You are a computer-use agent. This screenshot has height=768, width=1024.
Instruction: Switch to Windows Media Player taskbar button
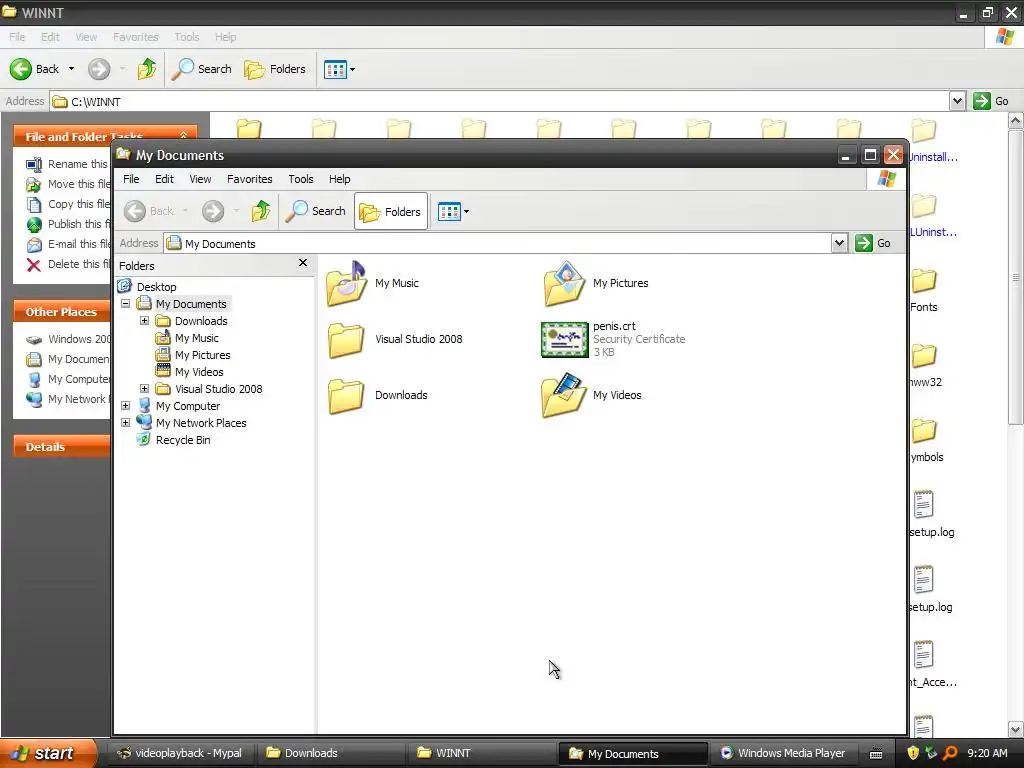tap(784, 753)
